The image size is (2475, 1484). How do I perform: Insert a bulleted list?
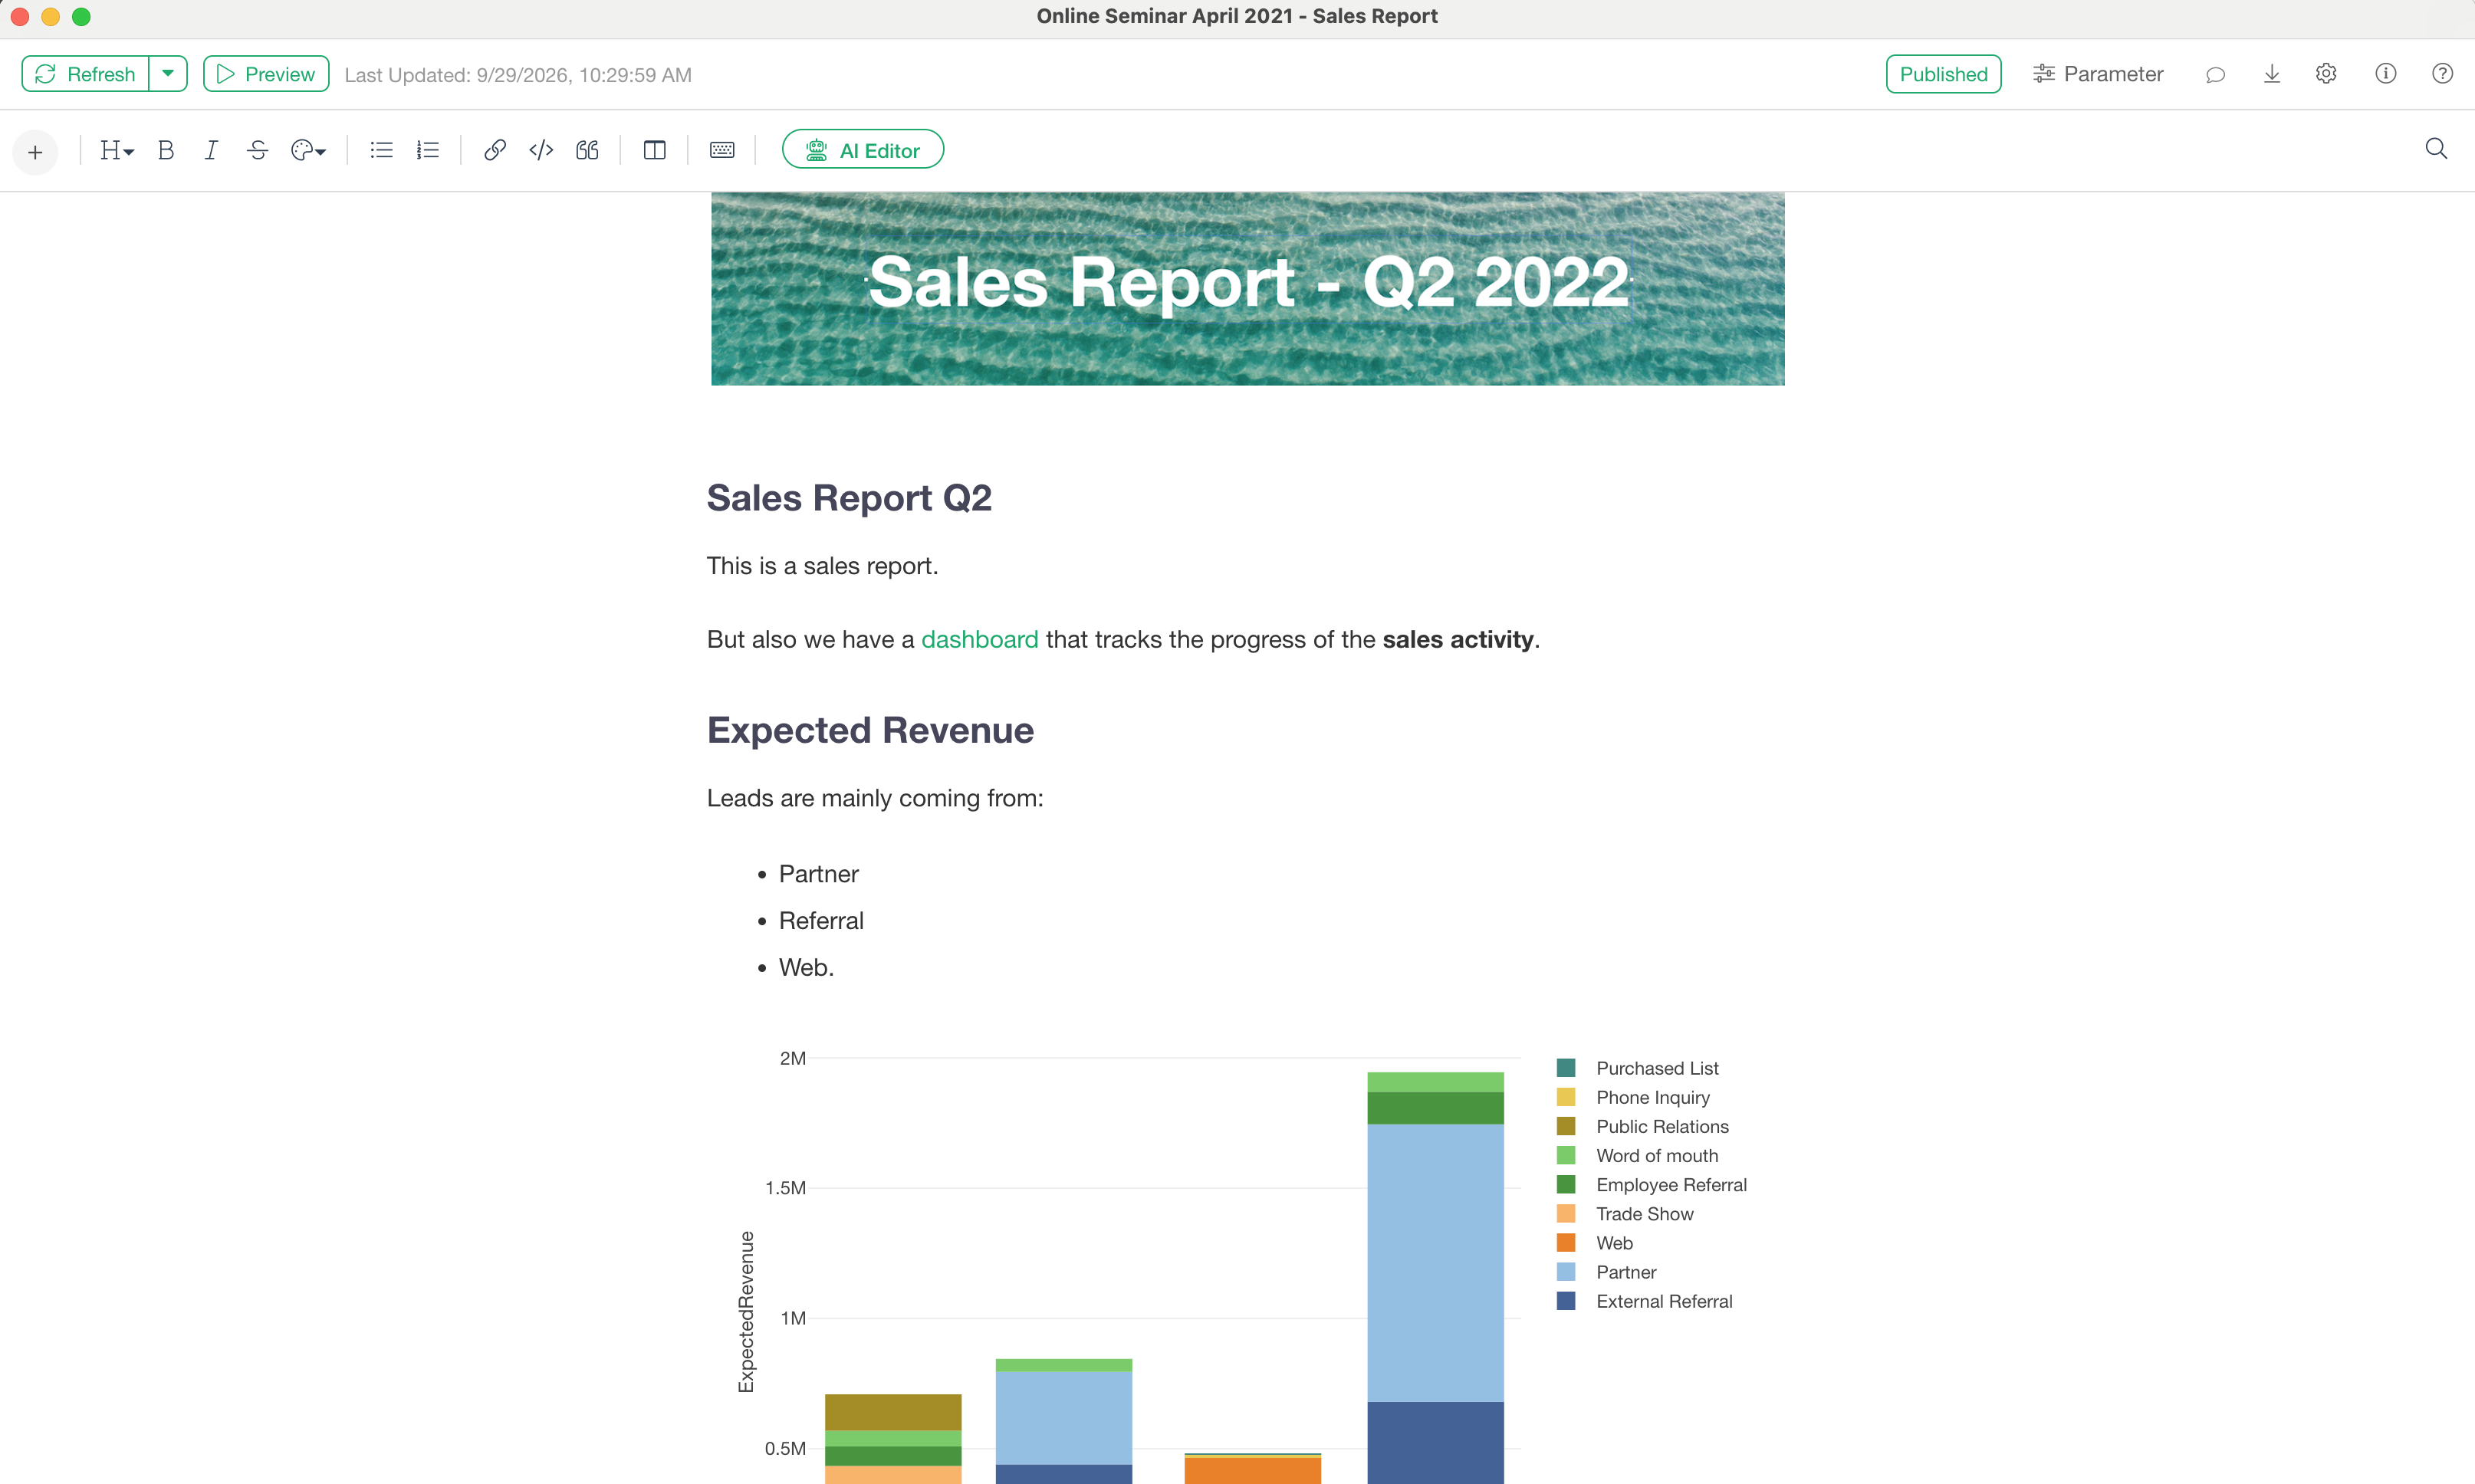pos(381,150)
